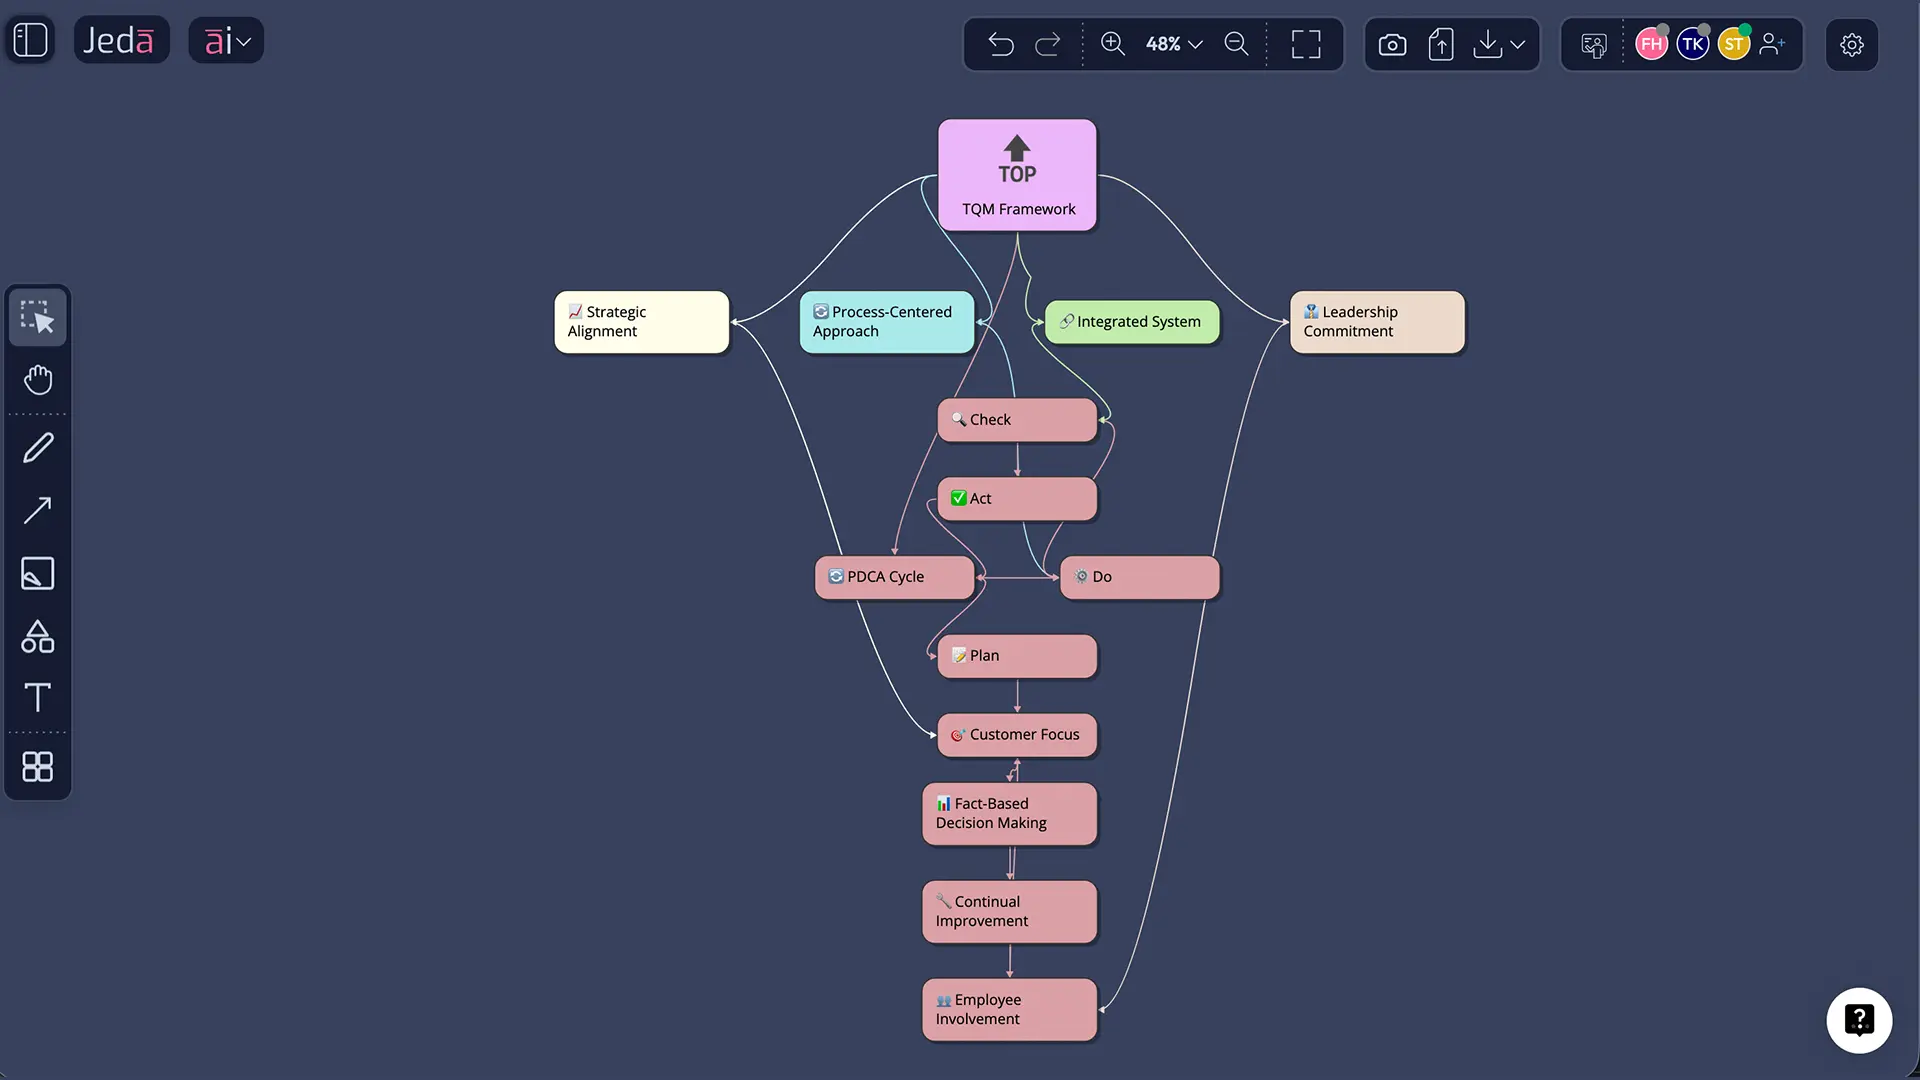Open the help question-mark bubble
The height and width of the screenshot is (1080, 1920).
(1859, 1020)
